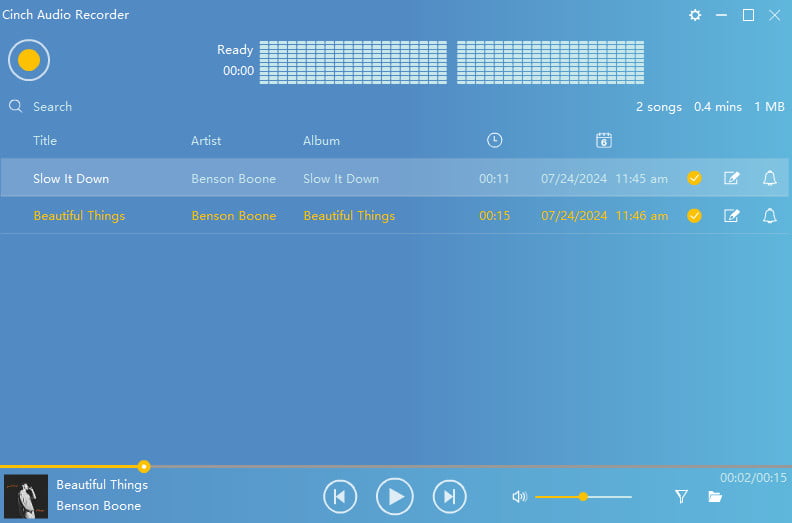Click the search magnifier icon
This screenshot has width=792, height=523.
pyautogui.click(x=15, y=106)
